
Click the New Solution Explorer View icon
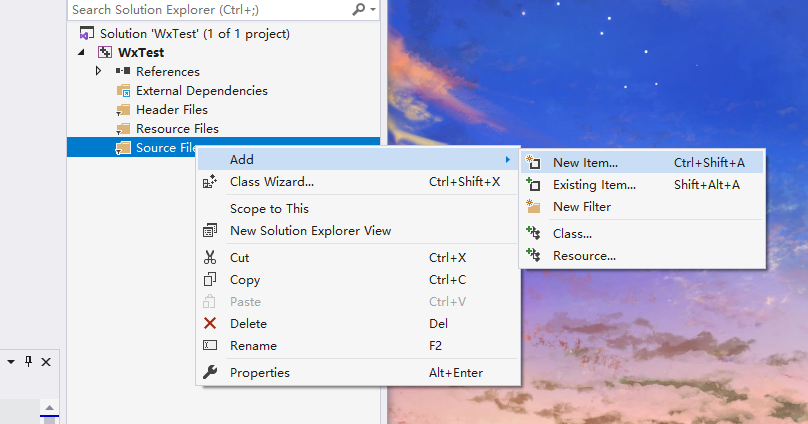[x=210, y=230]
